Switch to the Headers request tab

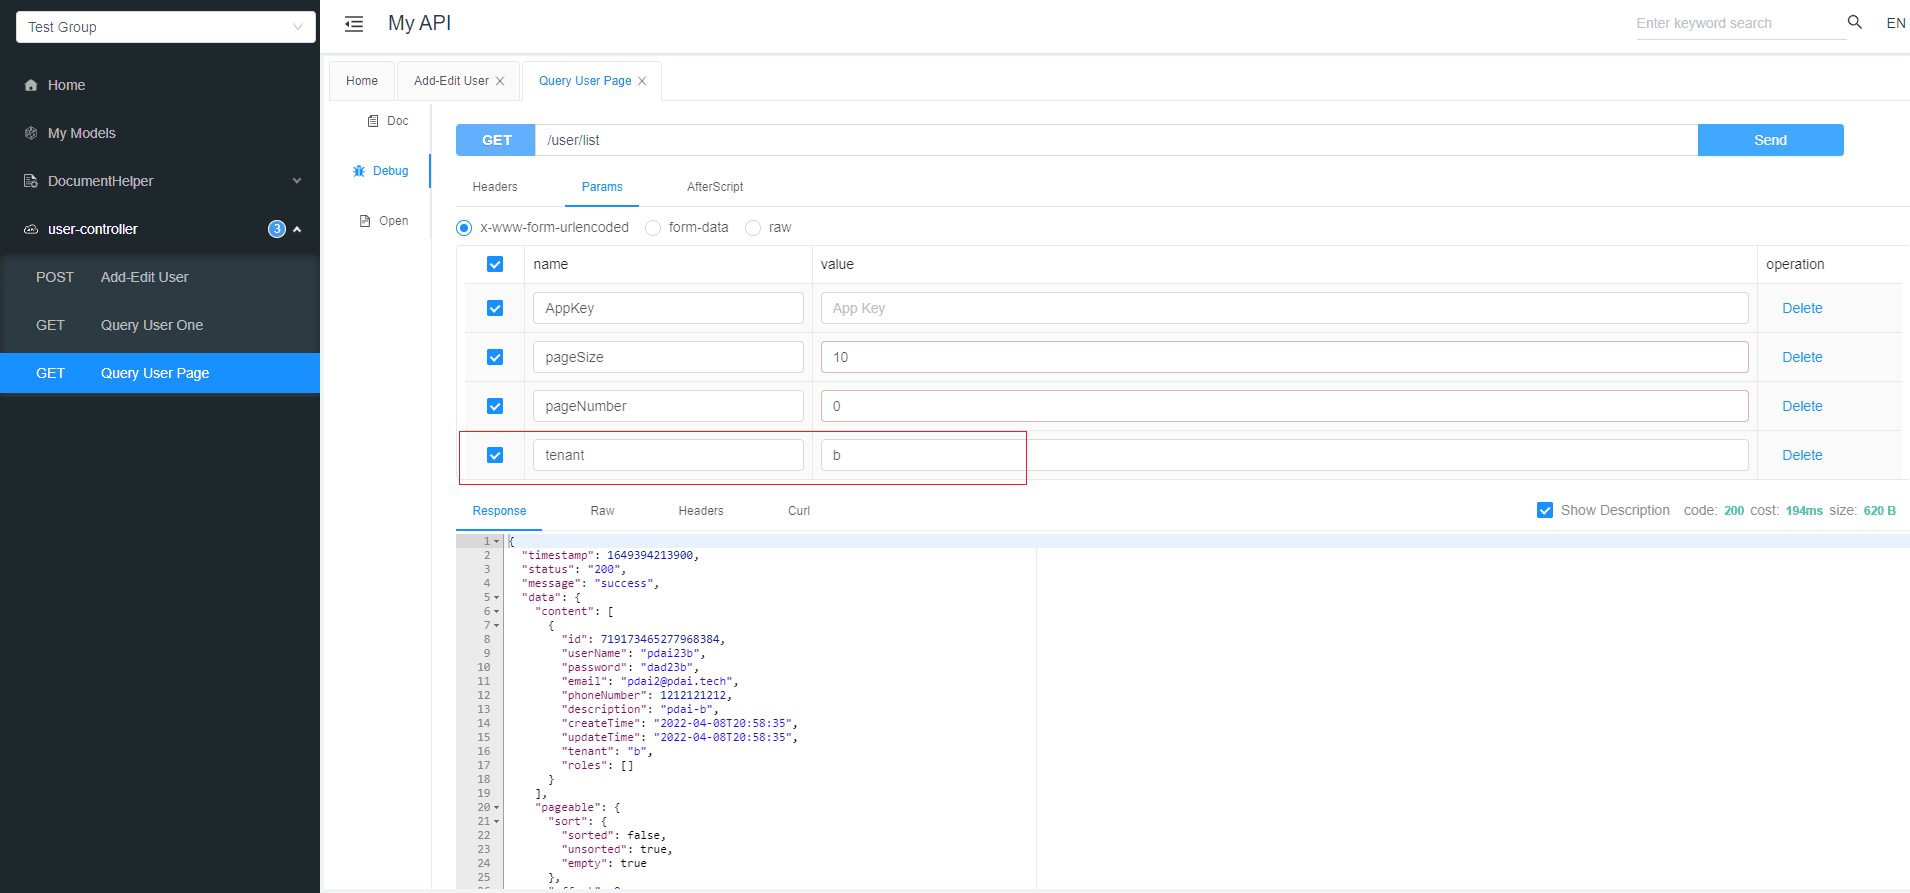495,187
